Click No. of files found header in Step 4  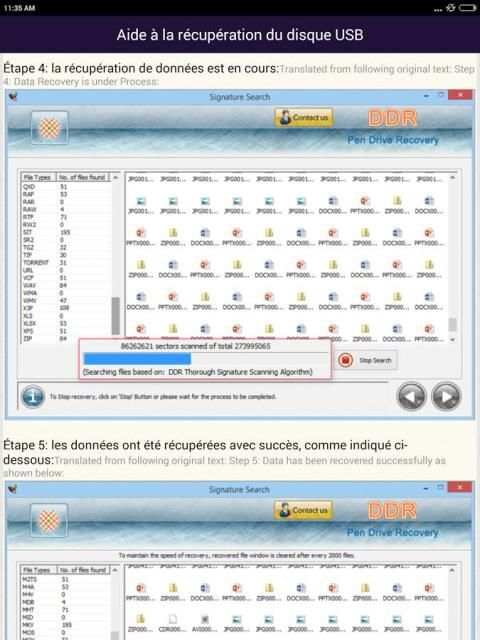pyautogui.click(x=82, y=178)
